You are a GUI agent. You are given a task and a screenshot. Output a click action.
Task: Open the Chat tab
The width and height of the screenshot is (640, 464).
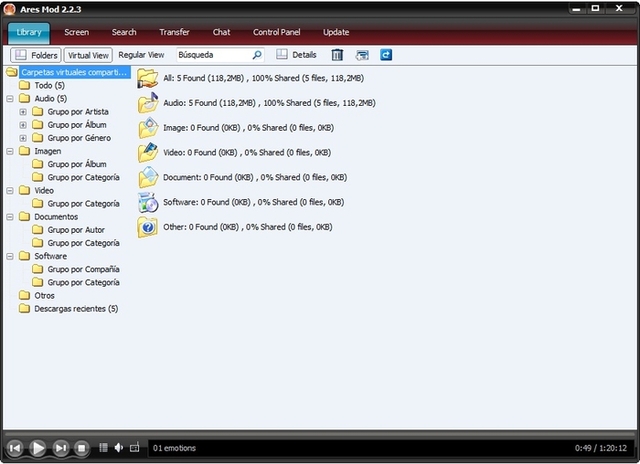pyautogui.click(x=222, y=32)
